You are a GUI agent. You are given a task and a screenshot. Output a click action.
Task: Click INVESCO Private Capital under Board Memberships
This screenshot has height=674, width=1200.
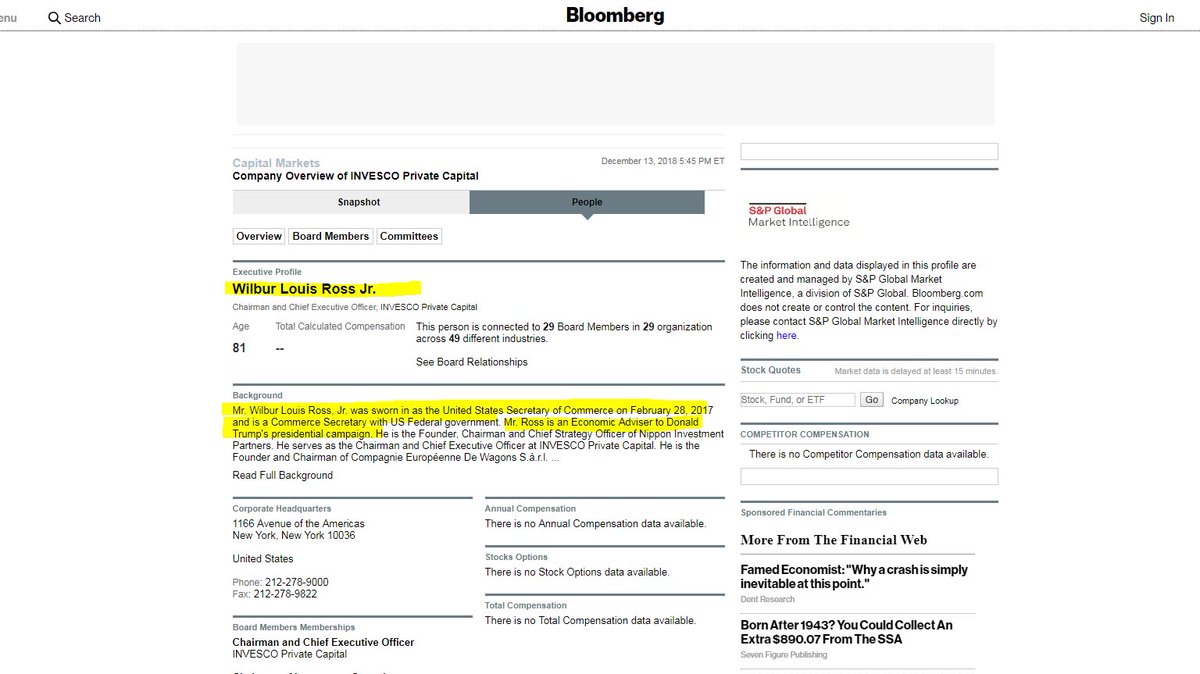[290, 654]
